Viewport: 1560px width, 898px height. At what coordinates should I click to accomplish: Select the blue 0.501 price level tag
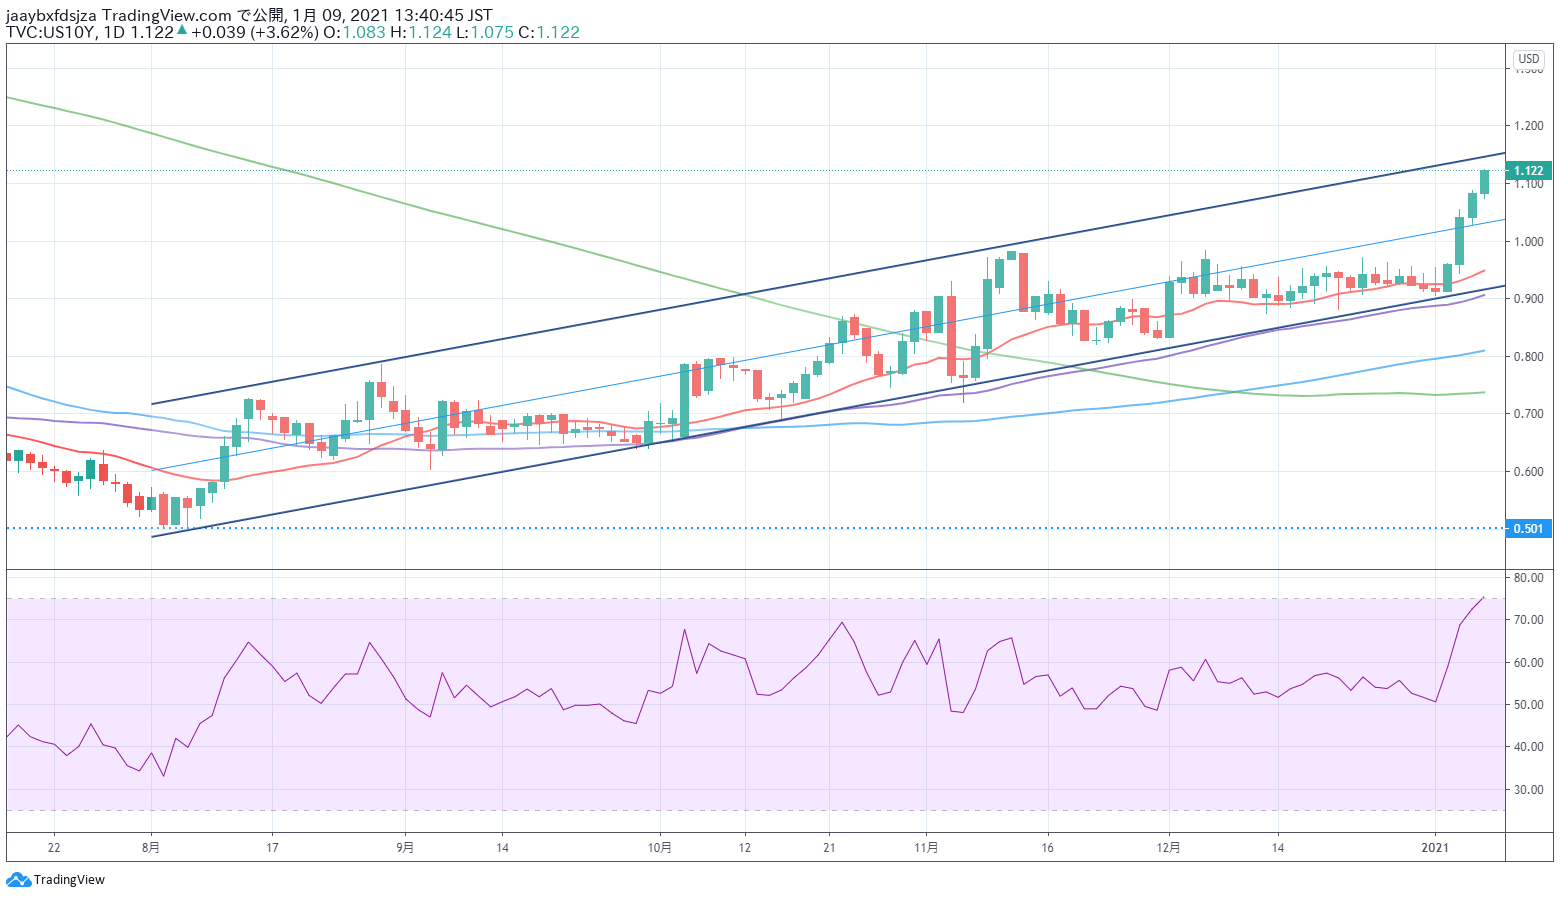tap(1528, 529)
